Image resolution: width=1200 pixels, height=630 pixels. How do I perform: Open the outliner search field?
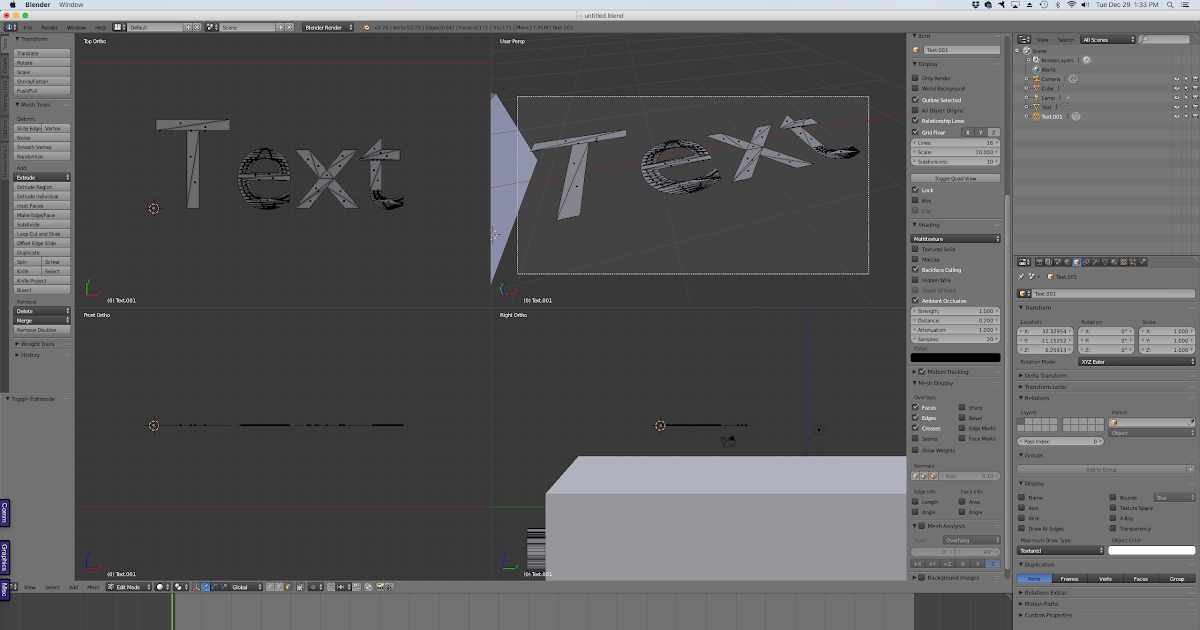[1164, 40]
